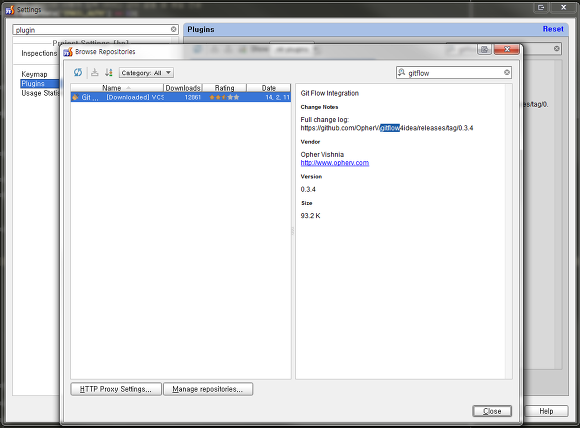Clear the gitflow search text
The width and height of the screenshot is (580, 428).
(x=507, y=73)
